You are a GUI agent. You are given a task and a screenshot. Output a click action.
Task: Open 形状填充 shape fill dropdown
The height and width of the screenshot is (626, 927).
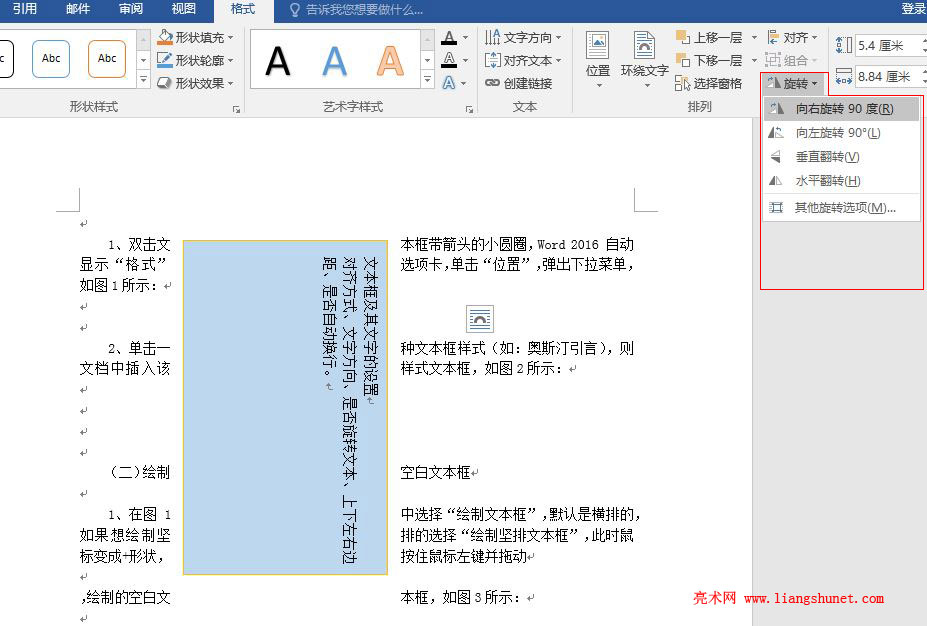coord(196,37)
